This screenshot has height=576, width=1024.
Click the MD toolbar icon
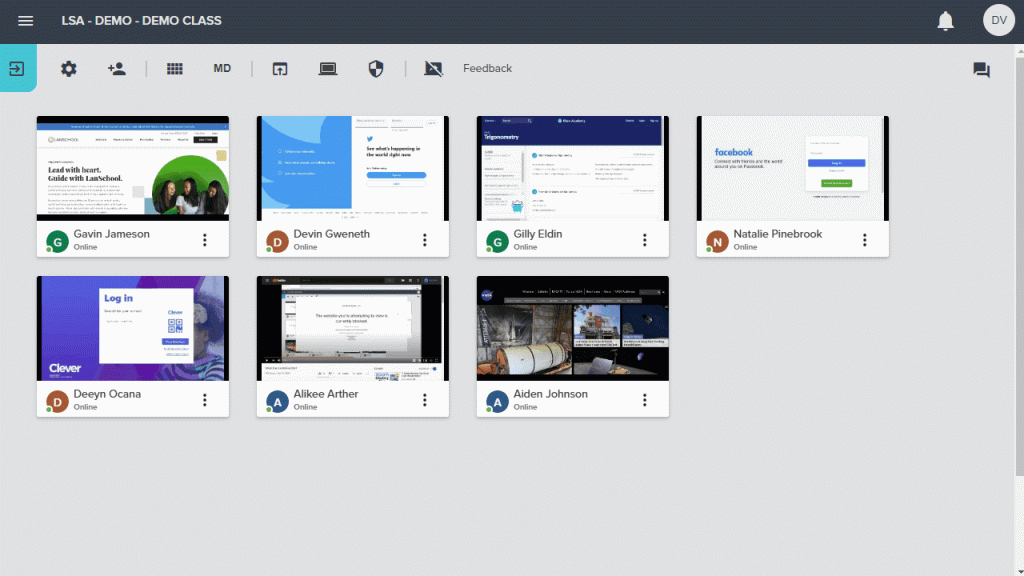pyautogui.click(x=222, y=68)
